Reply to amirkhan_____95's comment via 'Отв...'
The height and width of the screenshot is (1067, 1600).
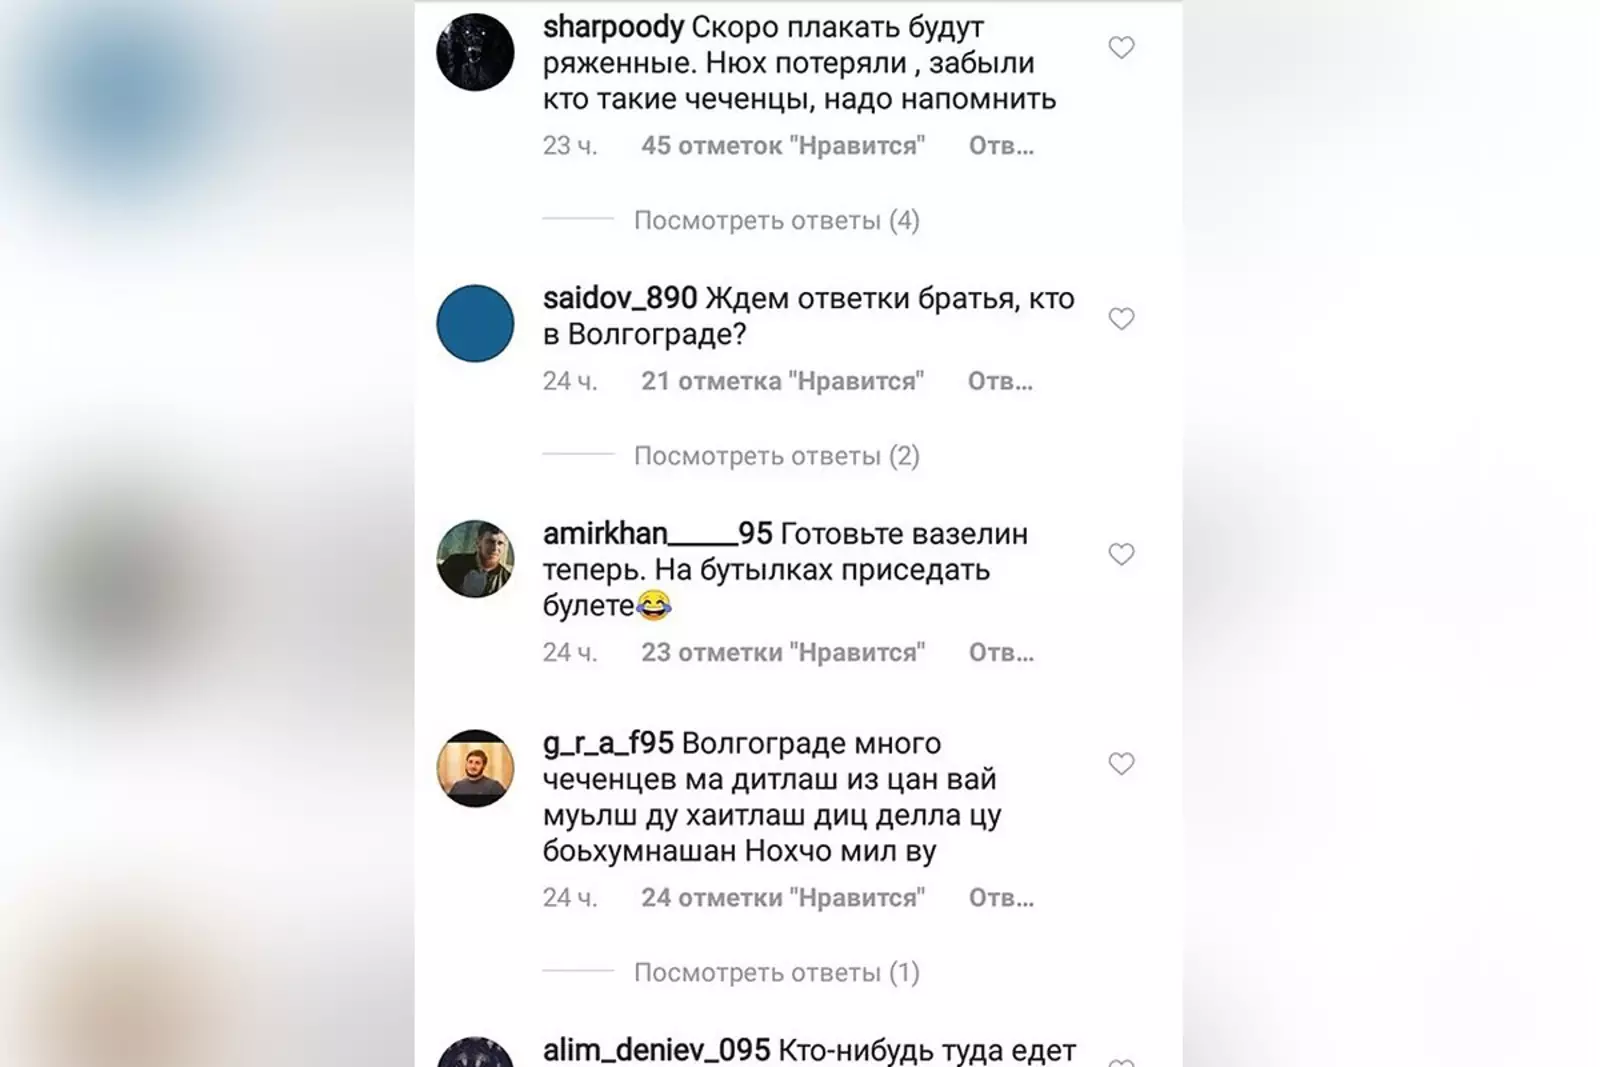click(x=1001, y=652)
